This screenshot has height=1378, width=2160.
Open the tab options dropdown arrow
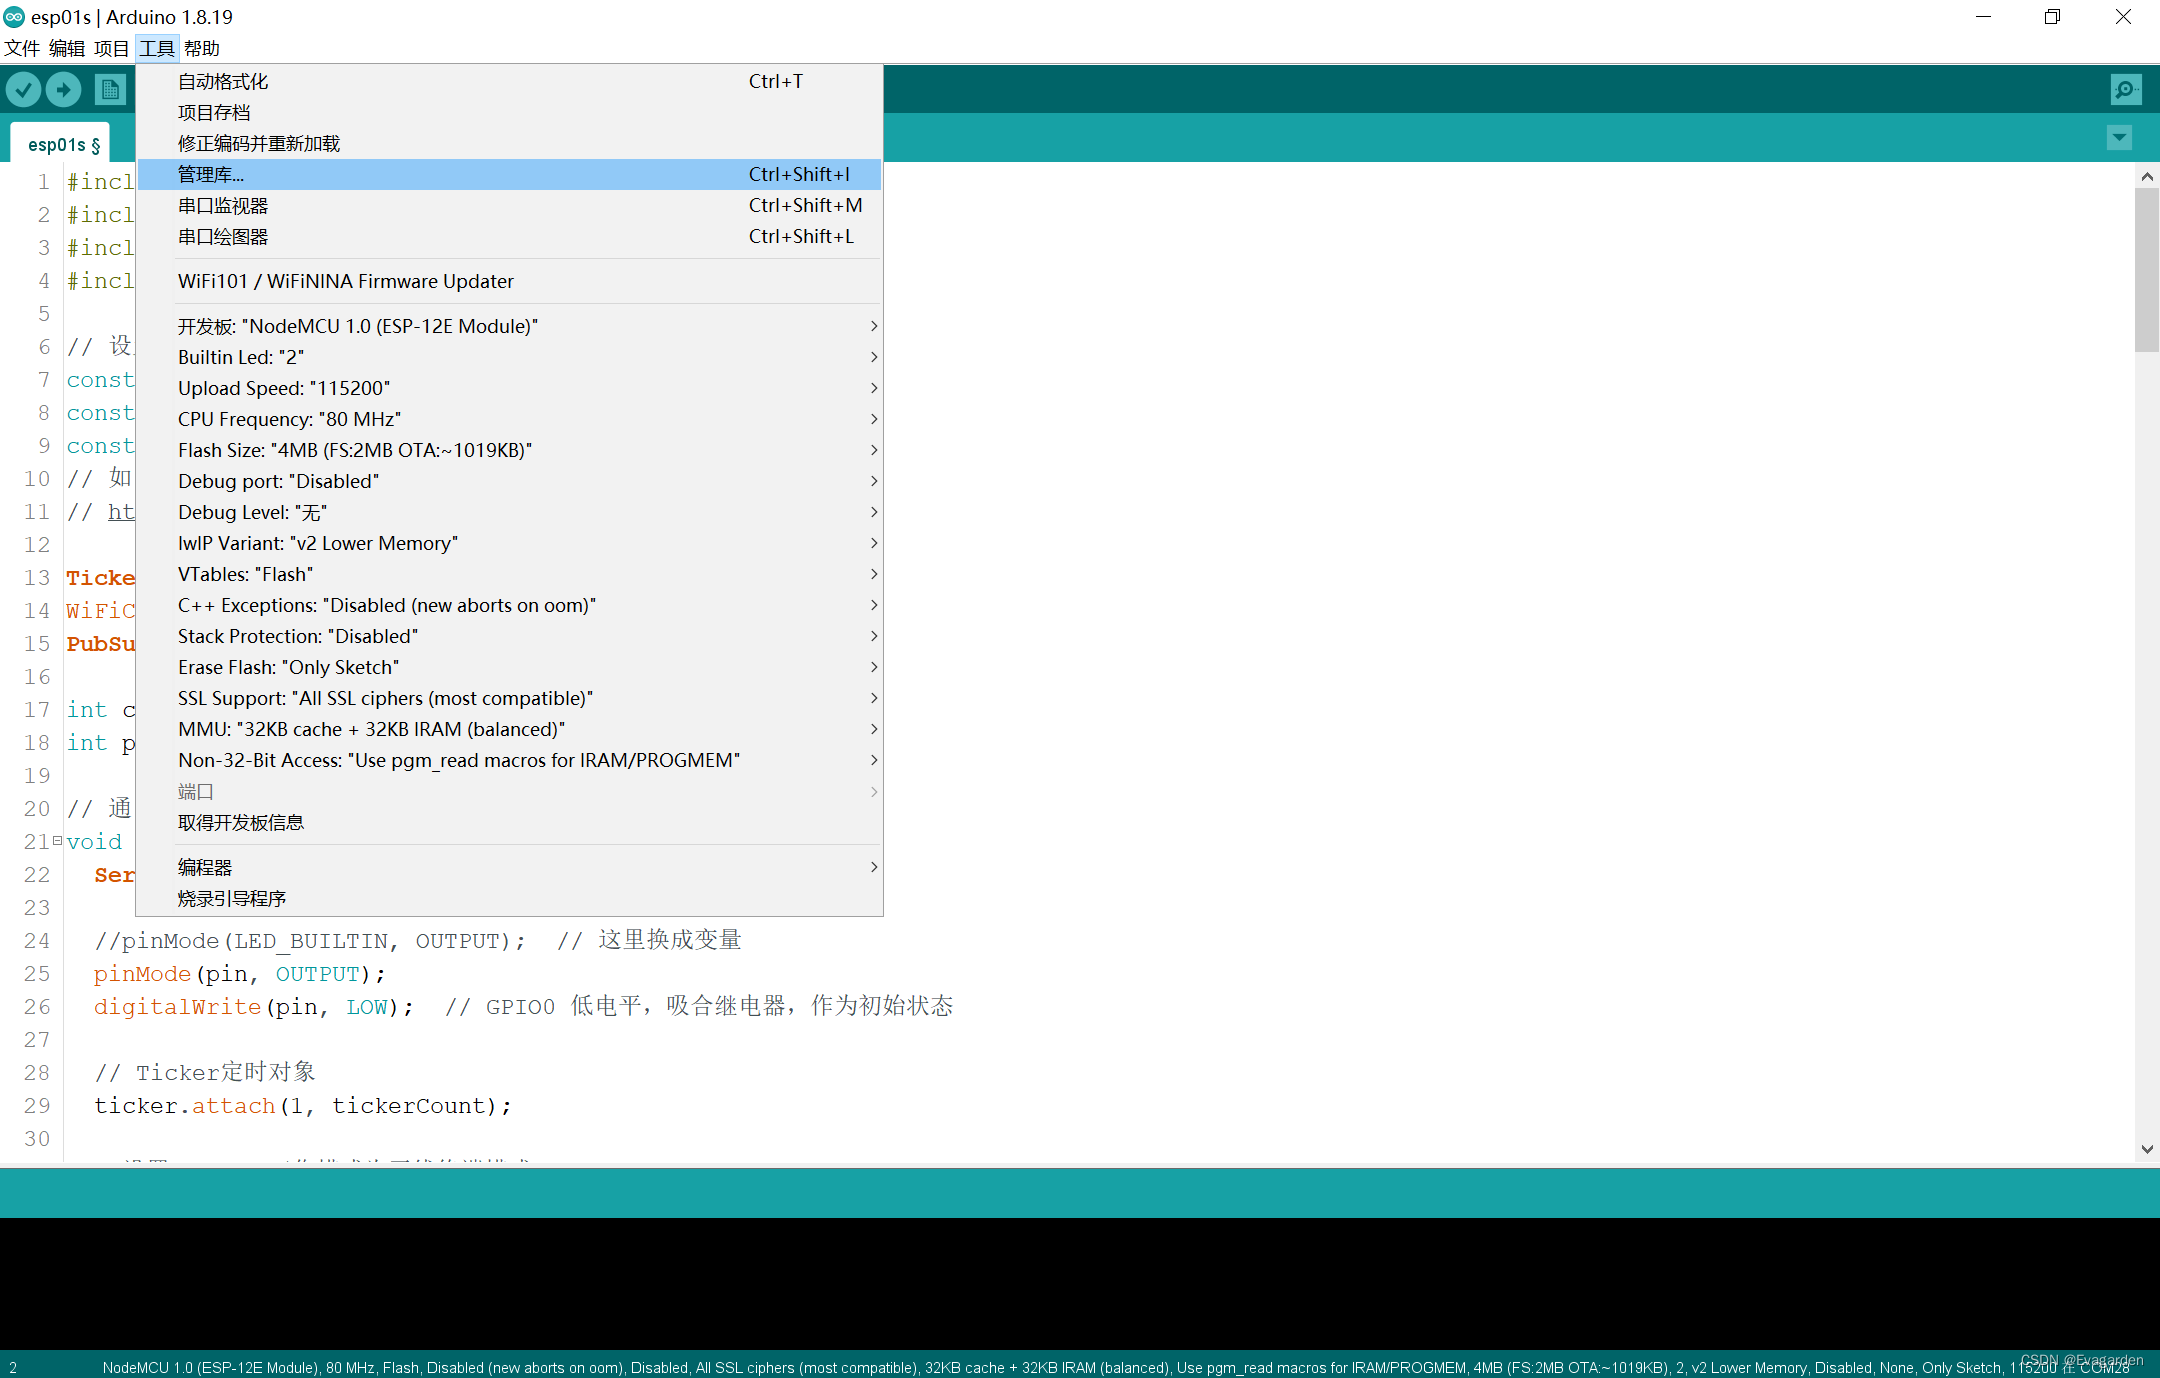2119,138
